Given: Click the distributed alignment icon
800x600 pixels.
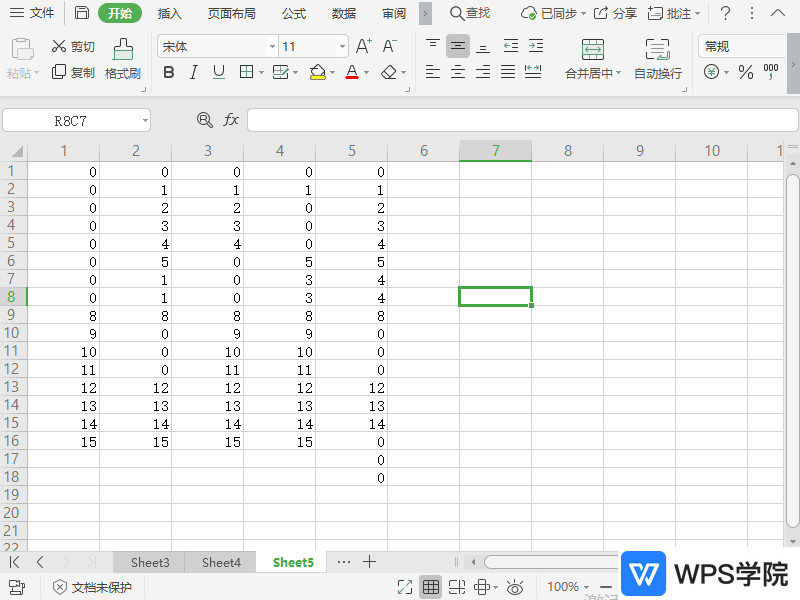Looking at the screenshot, I should tap(533, 72).
